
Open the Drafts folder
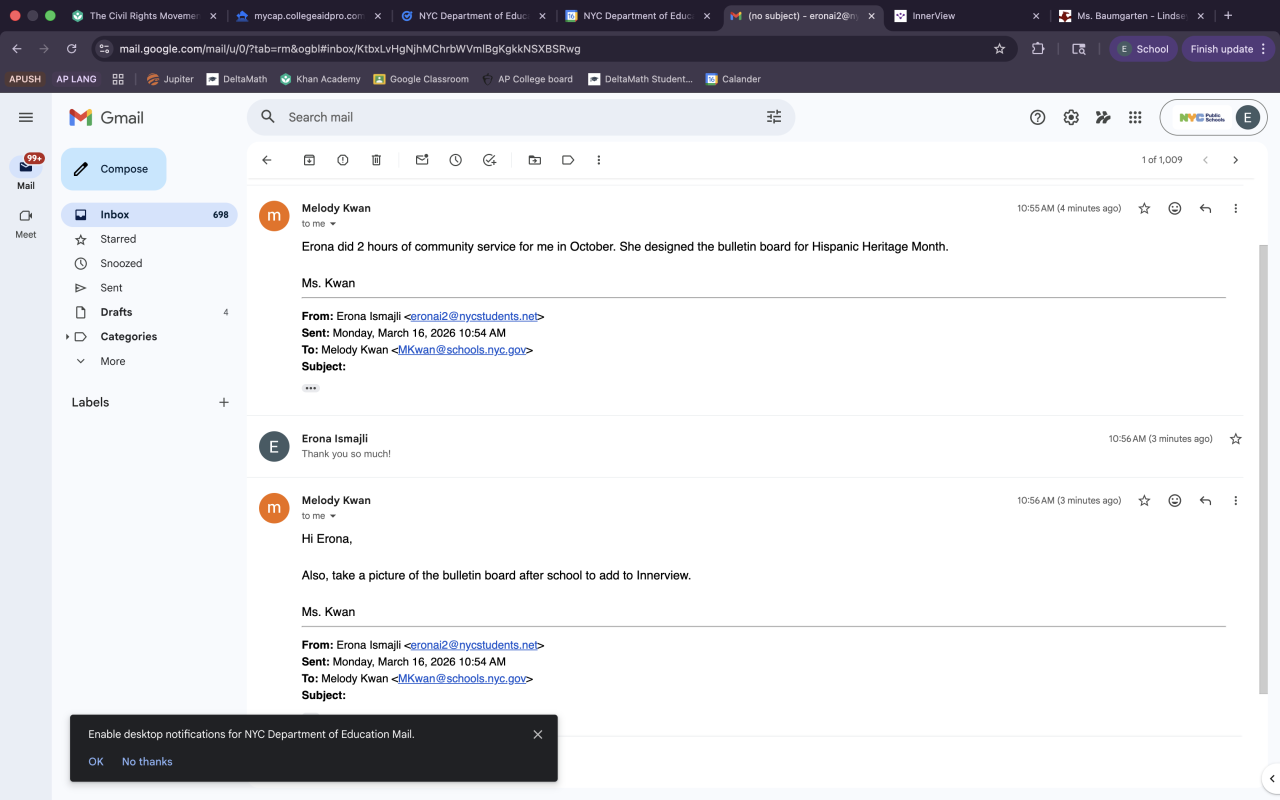[x=150, y=312]
